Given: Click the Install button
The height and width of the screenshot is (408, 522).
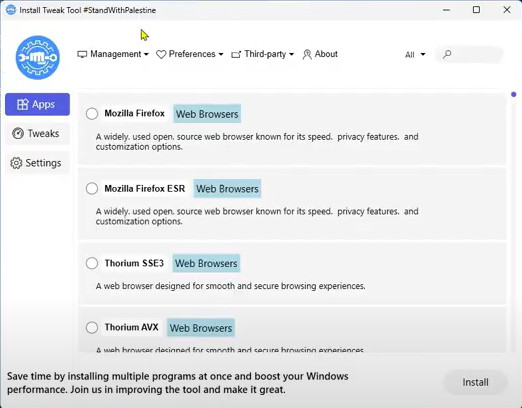Looking at the screenshot, I should point(475,382).
